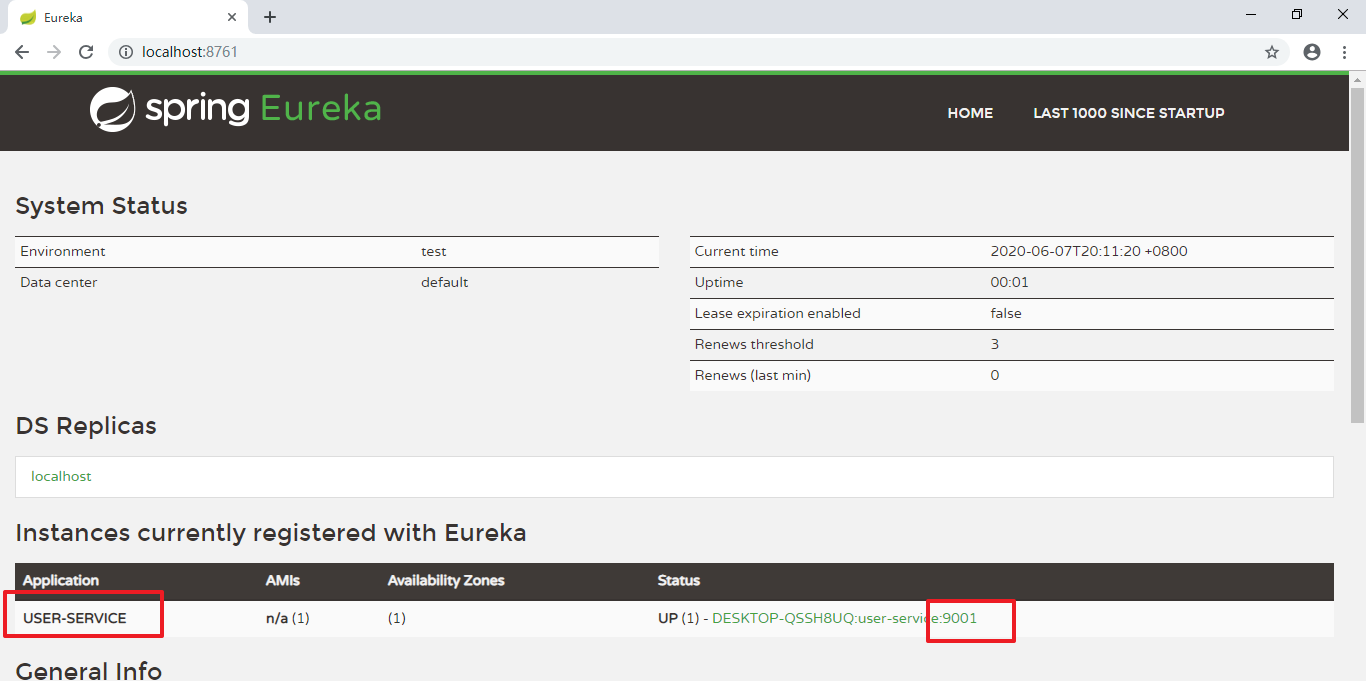Viewport: 1366px width, 681px height.
Task: Select the Lease expiration enabled label
Action: point(778,313)
